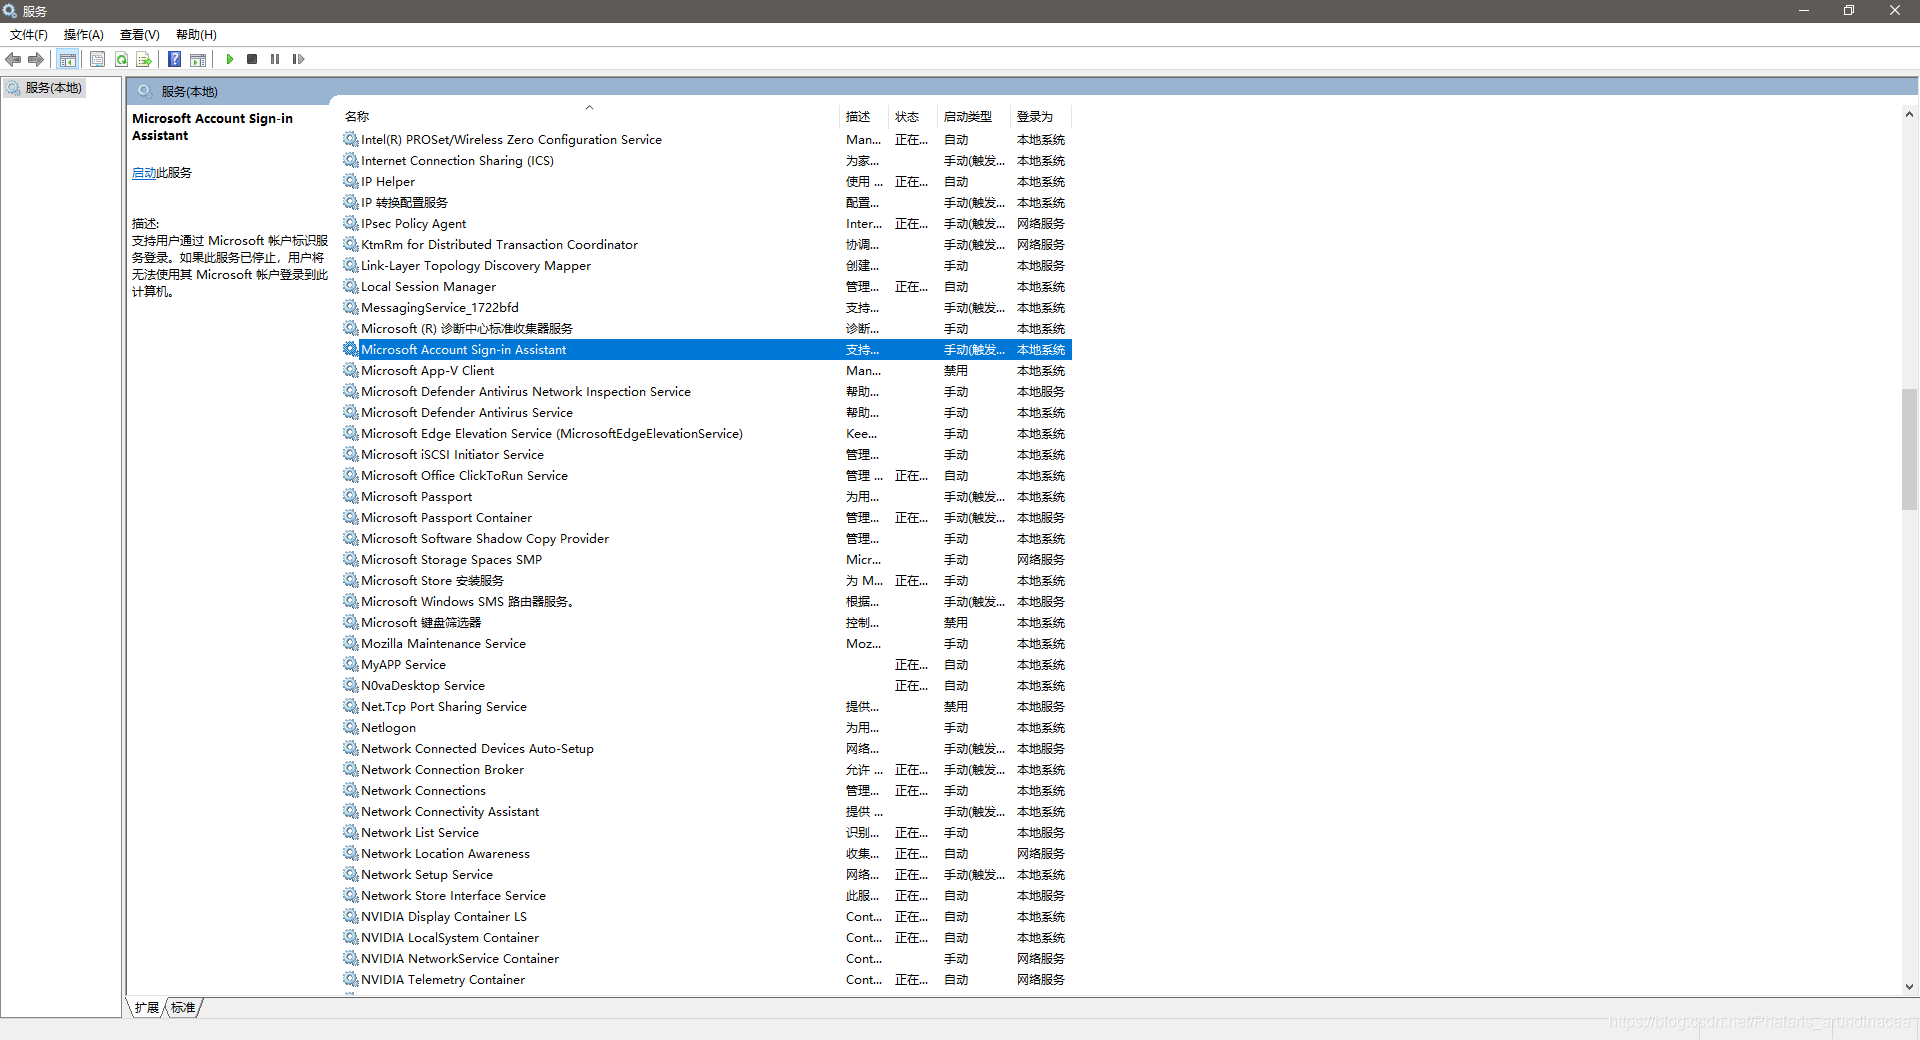The image size is (1920, 1040).
Task: Select Network Connected Devices Auto-Setup
Action: click(x=706, y=749)
